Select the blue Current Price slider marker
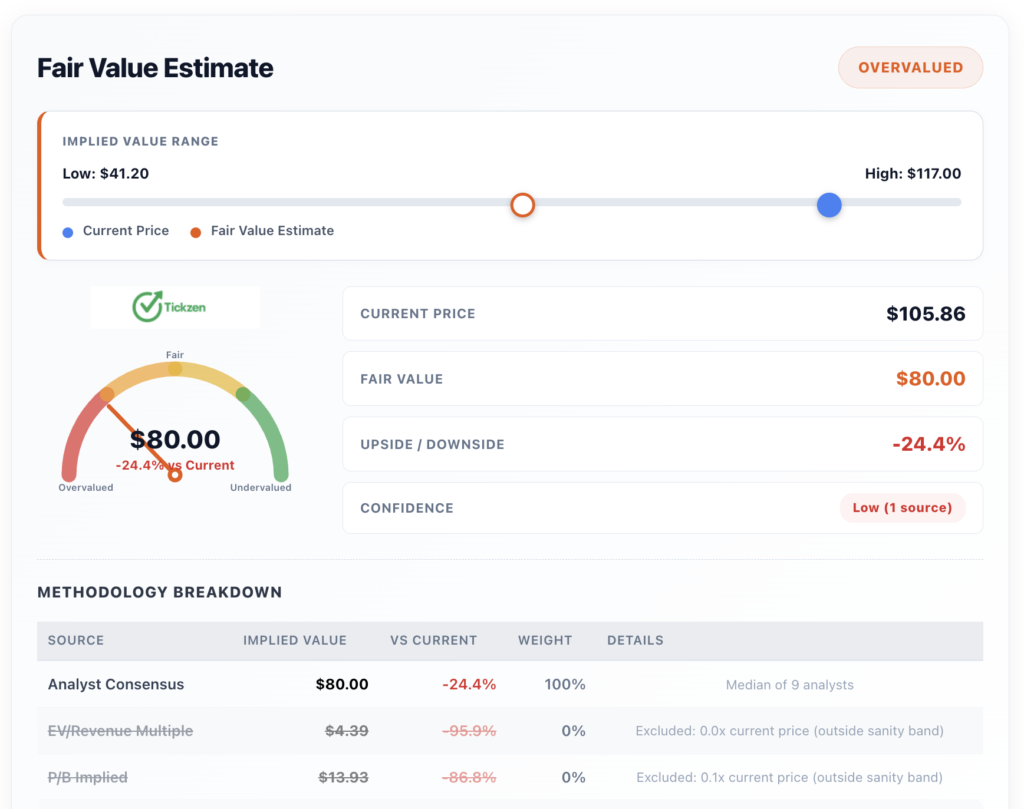This screenshot has width=1024, height=809. point(829,205)
